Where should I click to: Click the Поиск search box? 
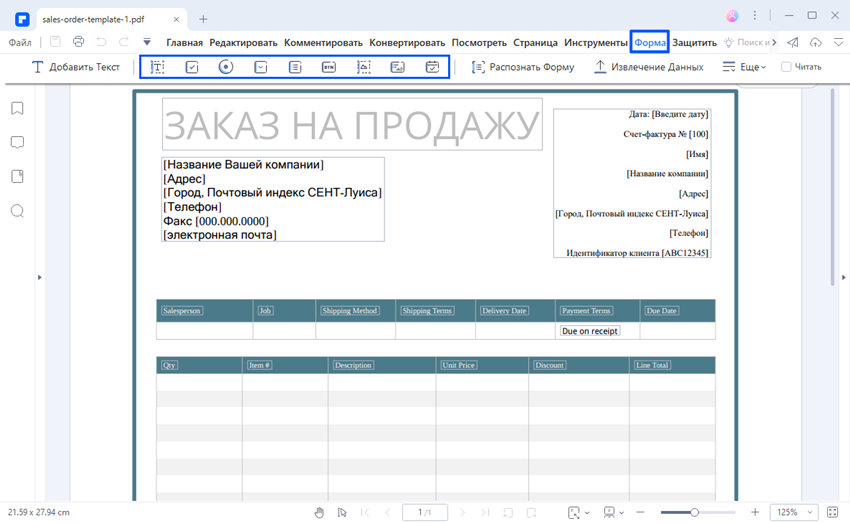click(x=746, y=42)
